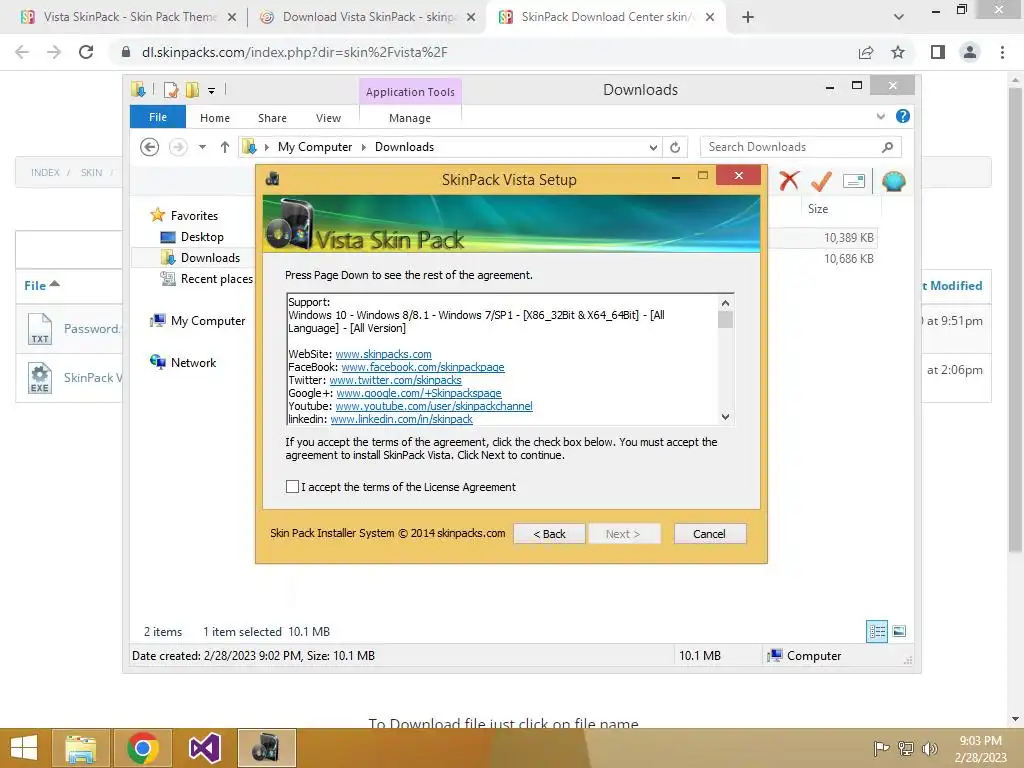Select Favorites in navigation pane
This screenshot has height=768, width=1024.
pyautogui.click(x=194, y=216)
